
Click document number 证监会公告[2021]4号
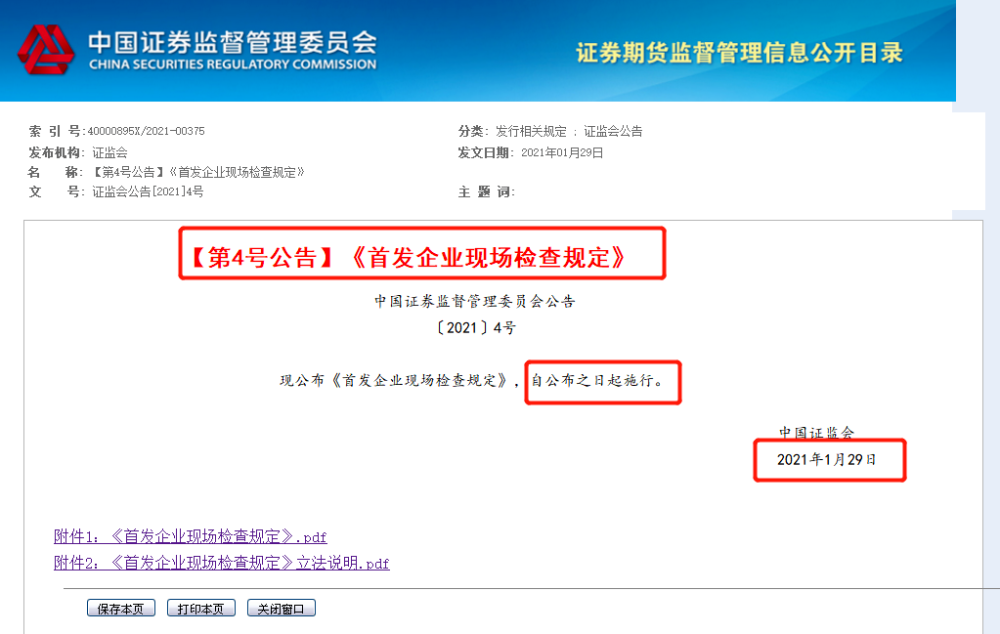pos(148,191)
